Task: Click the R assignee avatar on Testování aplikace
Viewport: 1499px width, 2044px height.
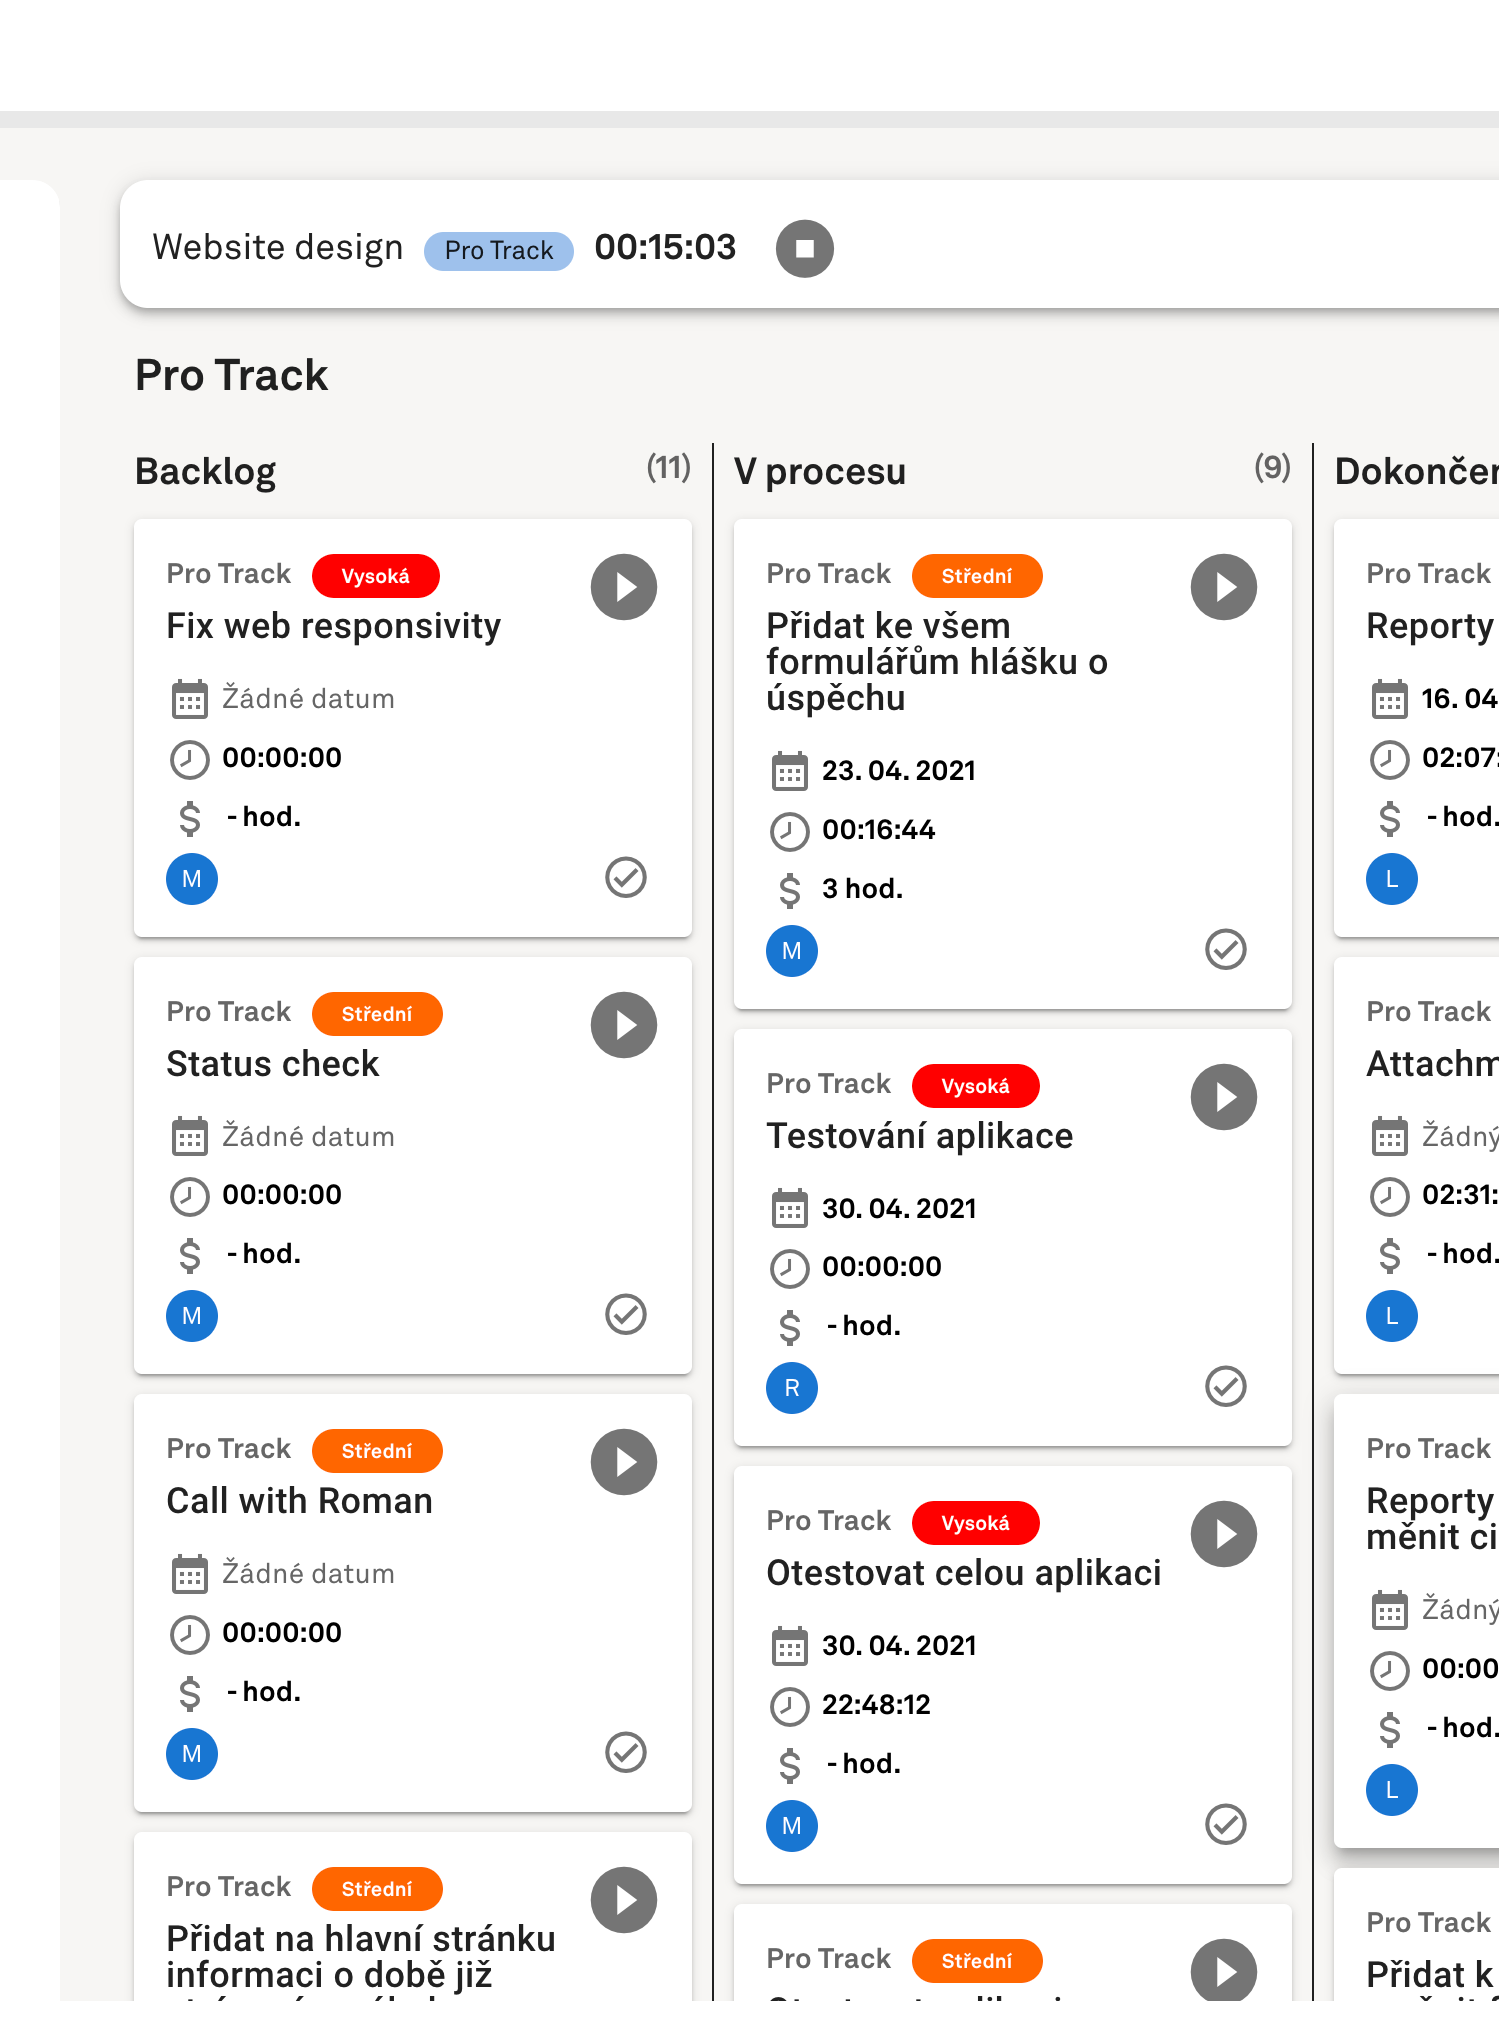Action: pyautogui.click(x=791, y=1388)
